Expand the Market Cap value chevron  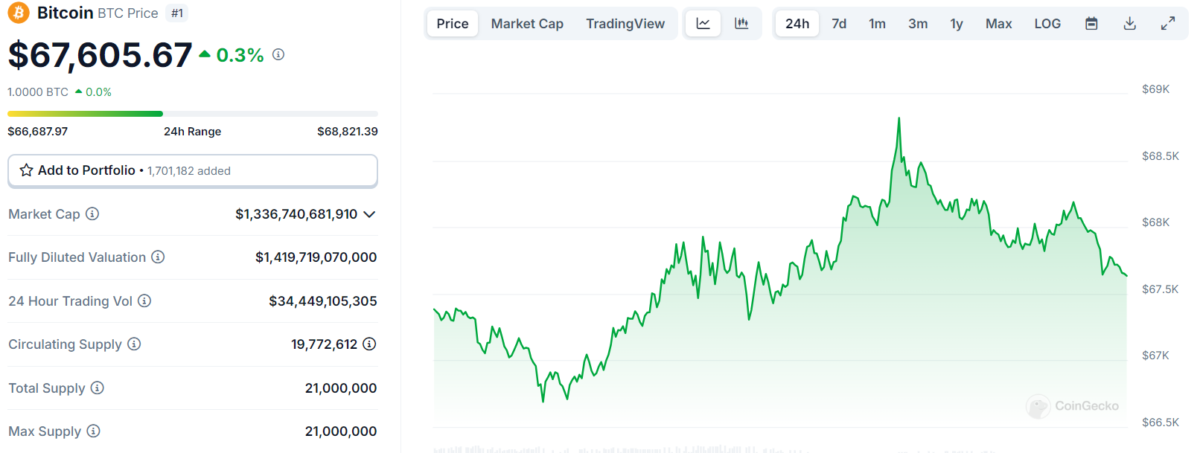point(369,214)
